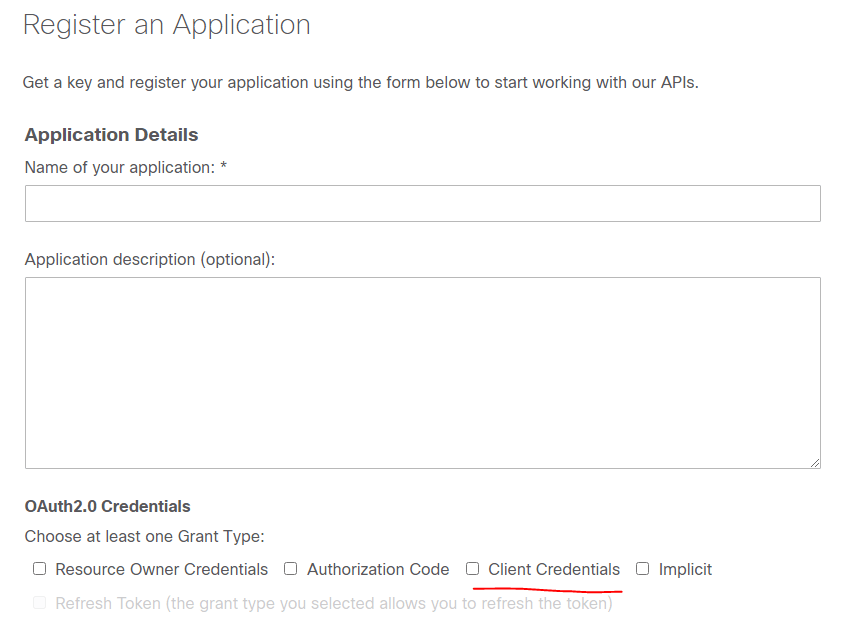
Task: Tick the Authorization Code checkbox
Action: [291, 569]
